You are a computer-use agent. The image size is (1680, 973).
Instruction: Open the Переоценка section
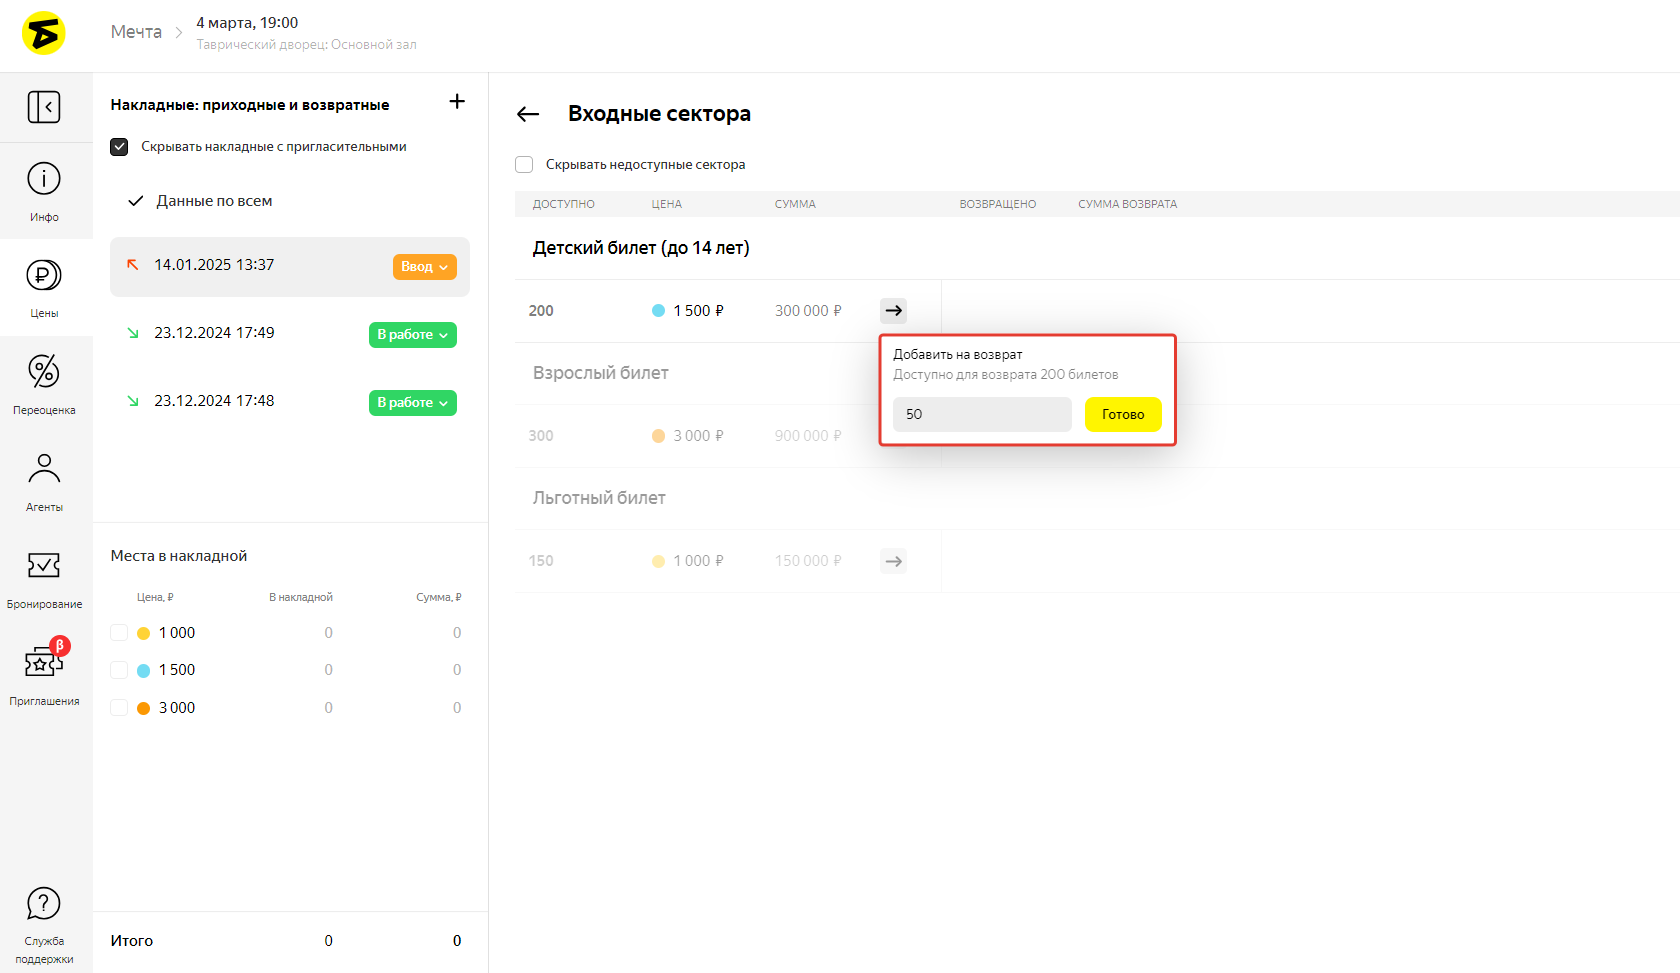click(x=44, y=384)
